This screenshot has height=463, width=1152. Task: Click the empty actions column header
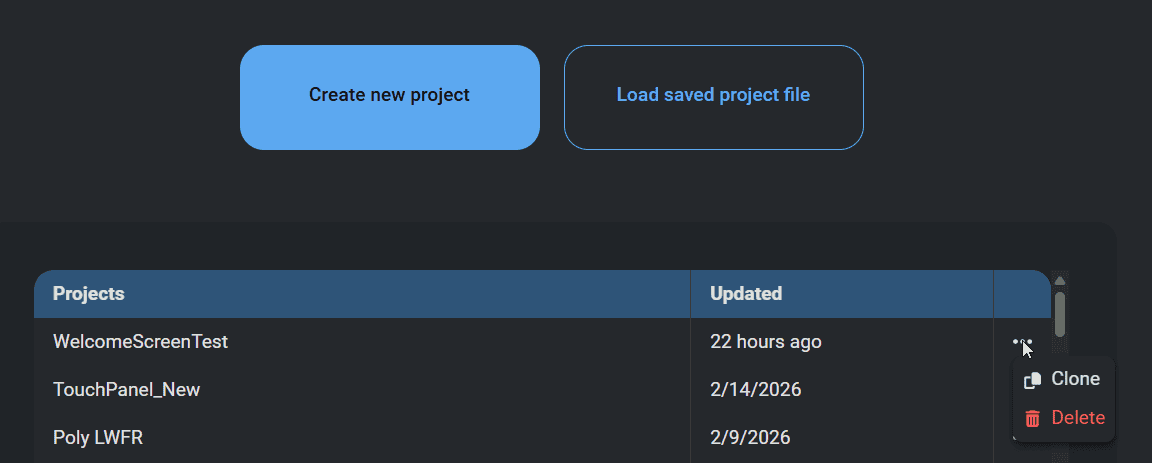1021,294
